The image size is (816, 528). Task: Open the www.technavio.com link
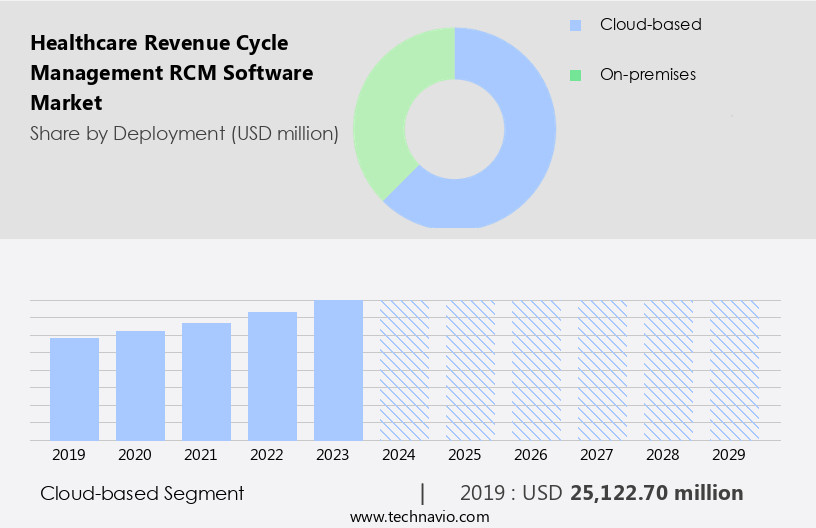click(x=419, y=517)
